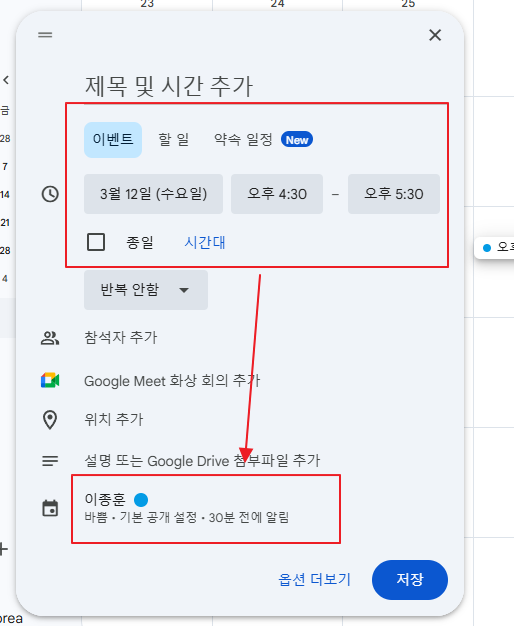Click the plus icon in left sidebar

pyautogui.click(x=3, y=549)
